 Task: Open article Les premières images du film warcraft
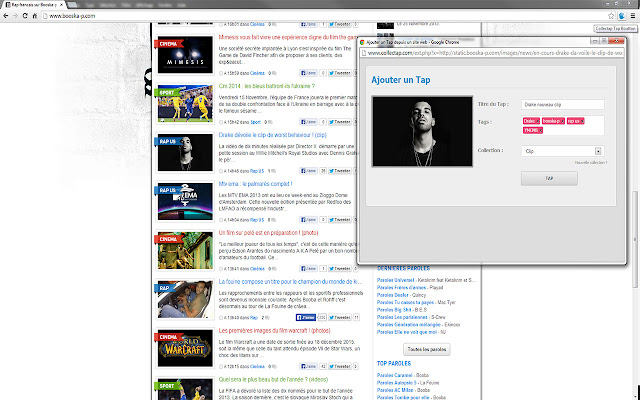pos(274,331)
